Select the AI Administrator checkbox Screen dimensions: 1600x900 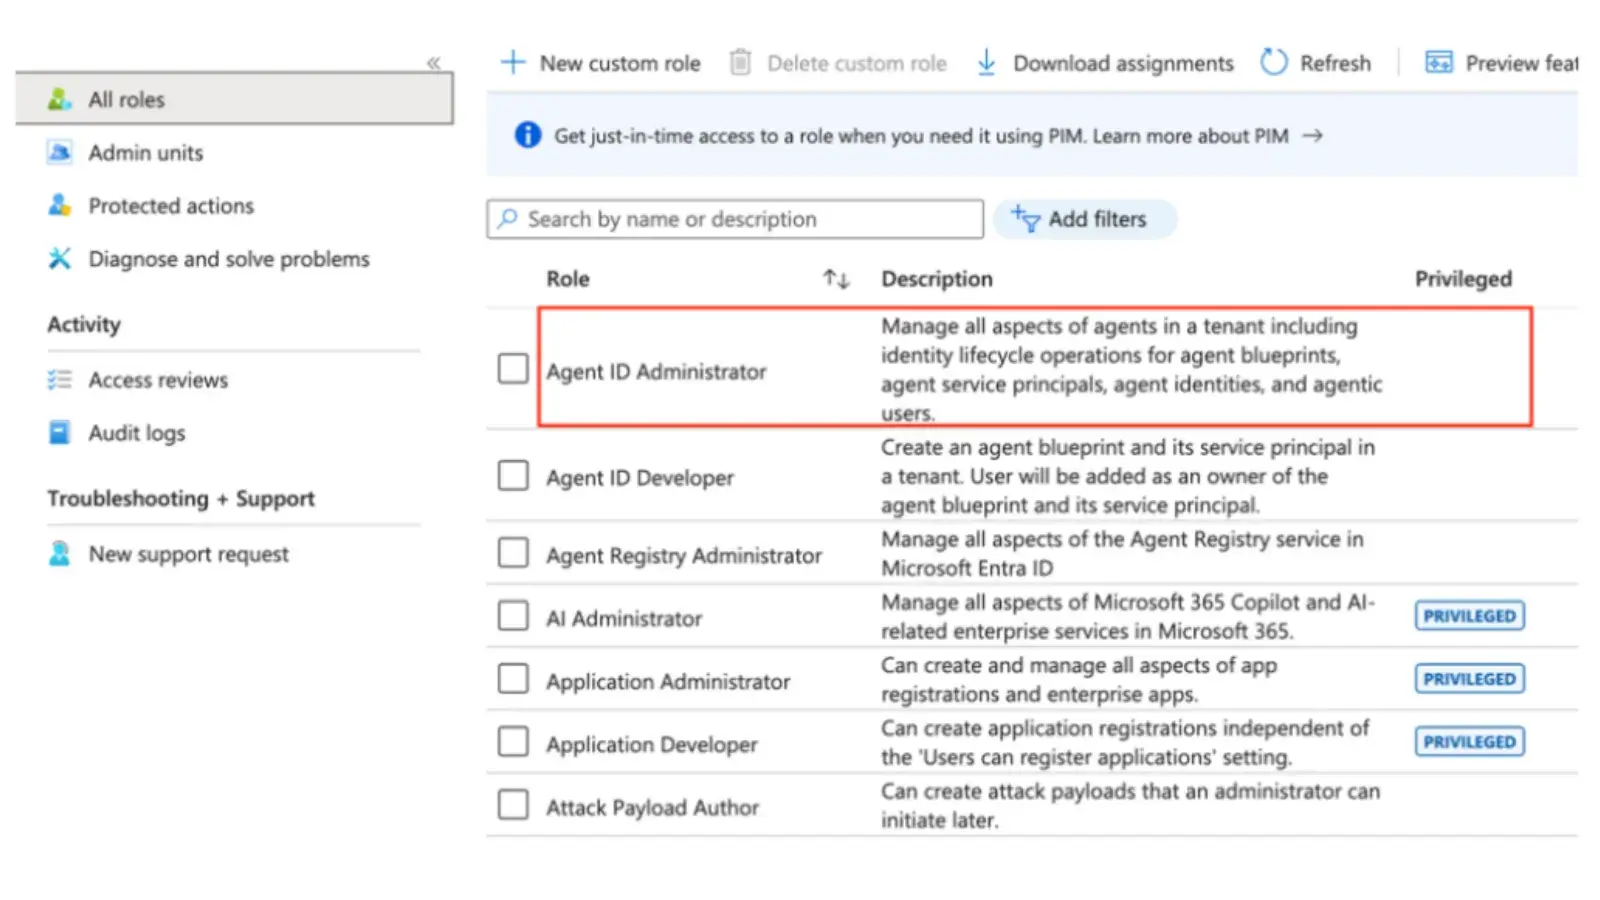pyautogui.click(x=512, y=616)
